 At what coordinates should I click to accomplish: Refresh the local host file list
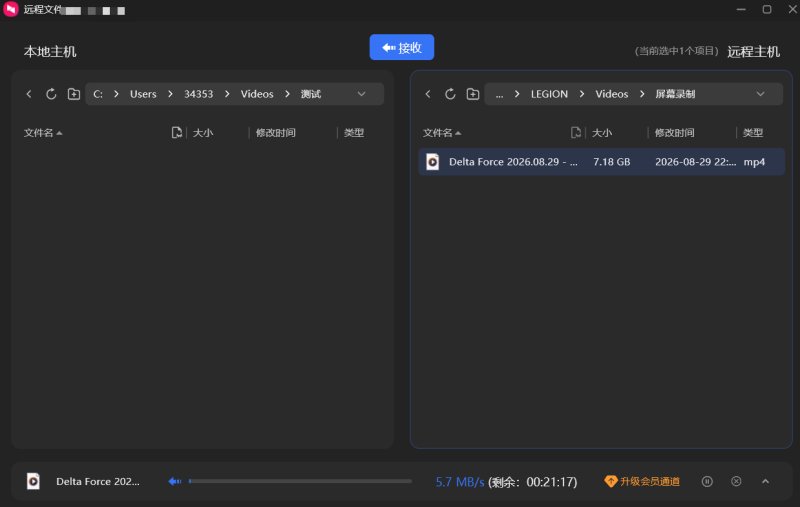pyautogui.click(x=51, y=94)
